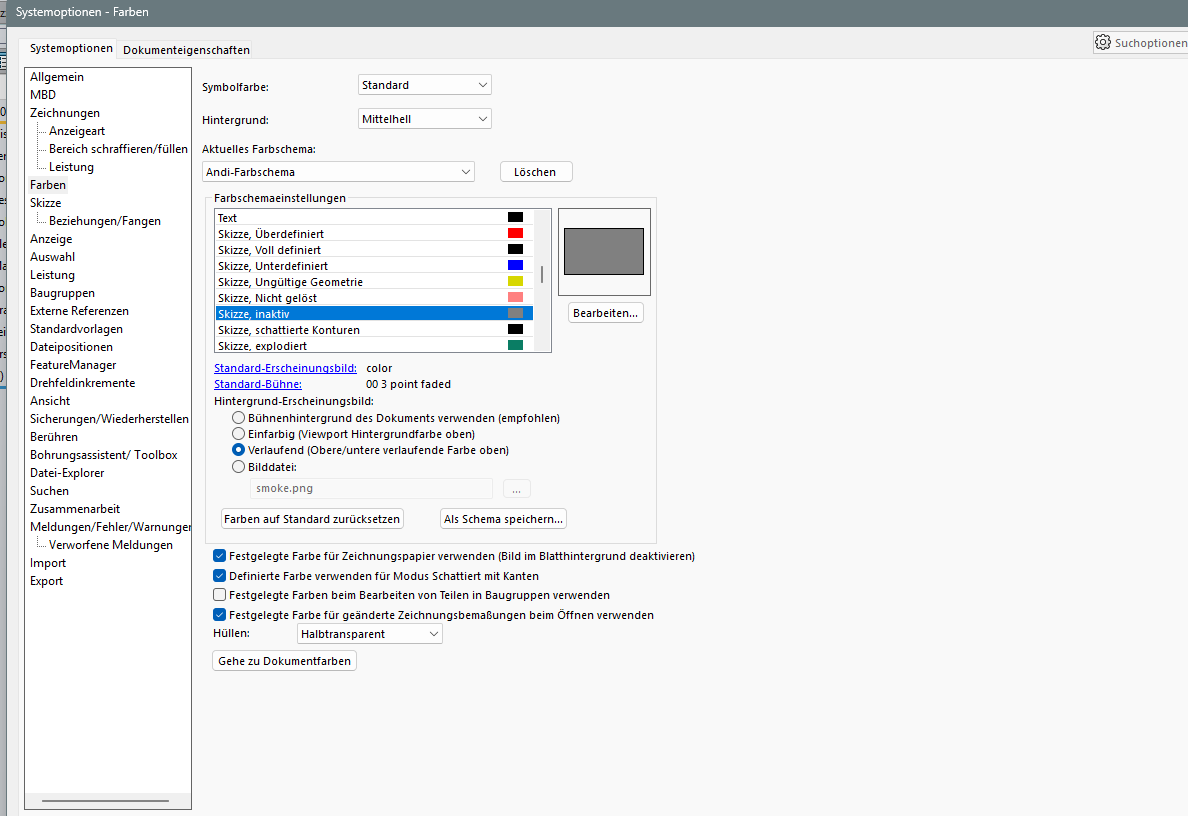Select Anzeige in the options tree

(x=51, y=239)
